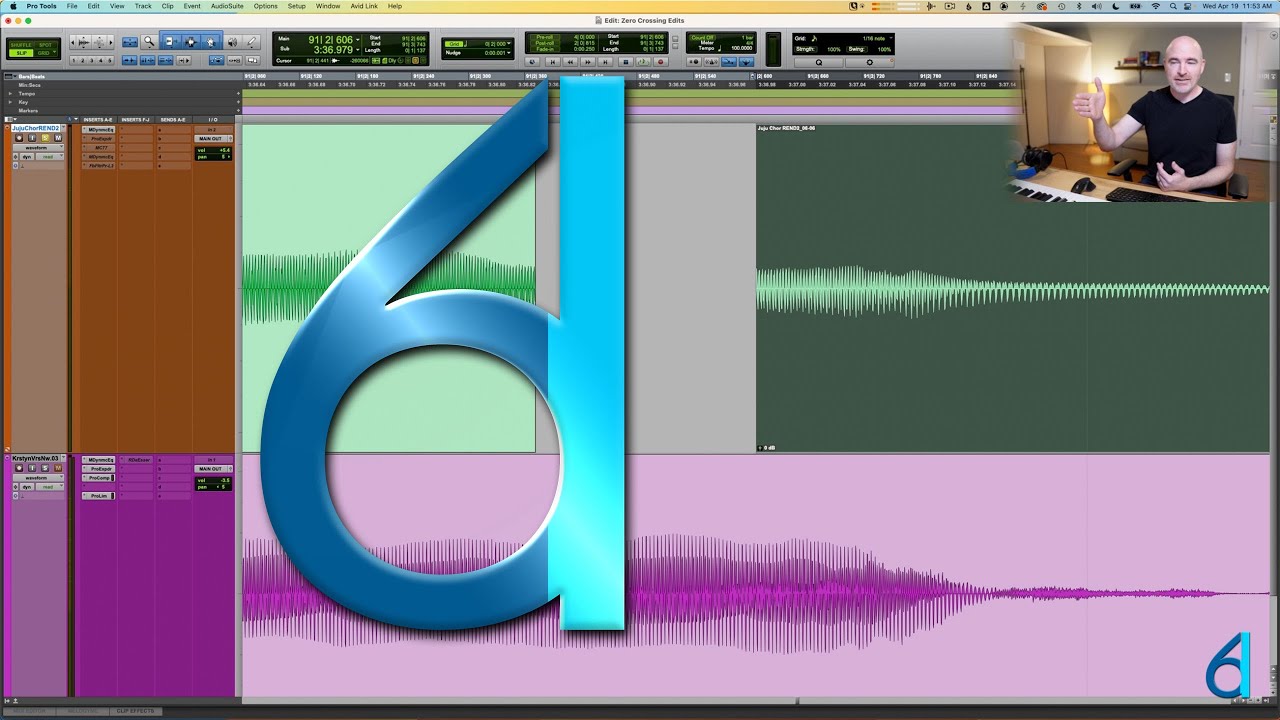Viewport: 1280px width, 720px height.
Task: Open the ProComp insert plug-in
Action: [x=100, y=478]
